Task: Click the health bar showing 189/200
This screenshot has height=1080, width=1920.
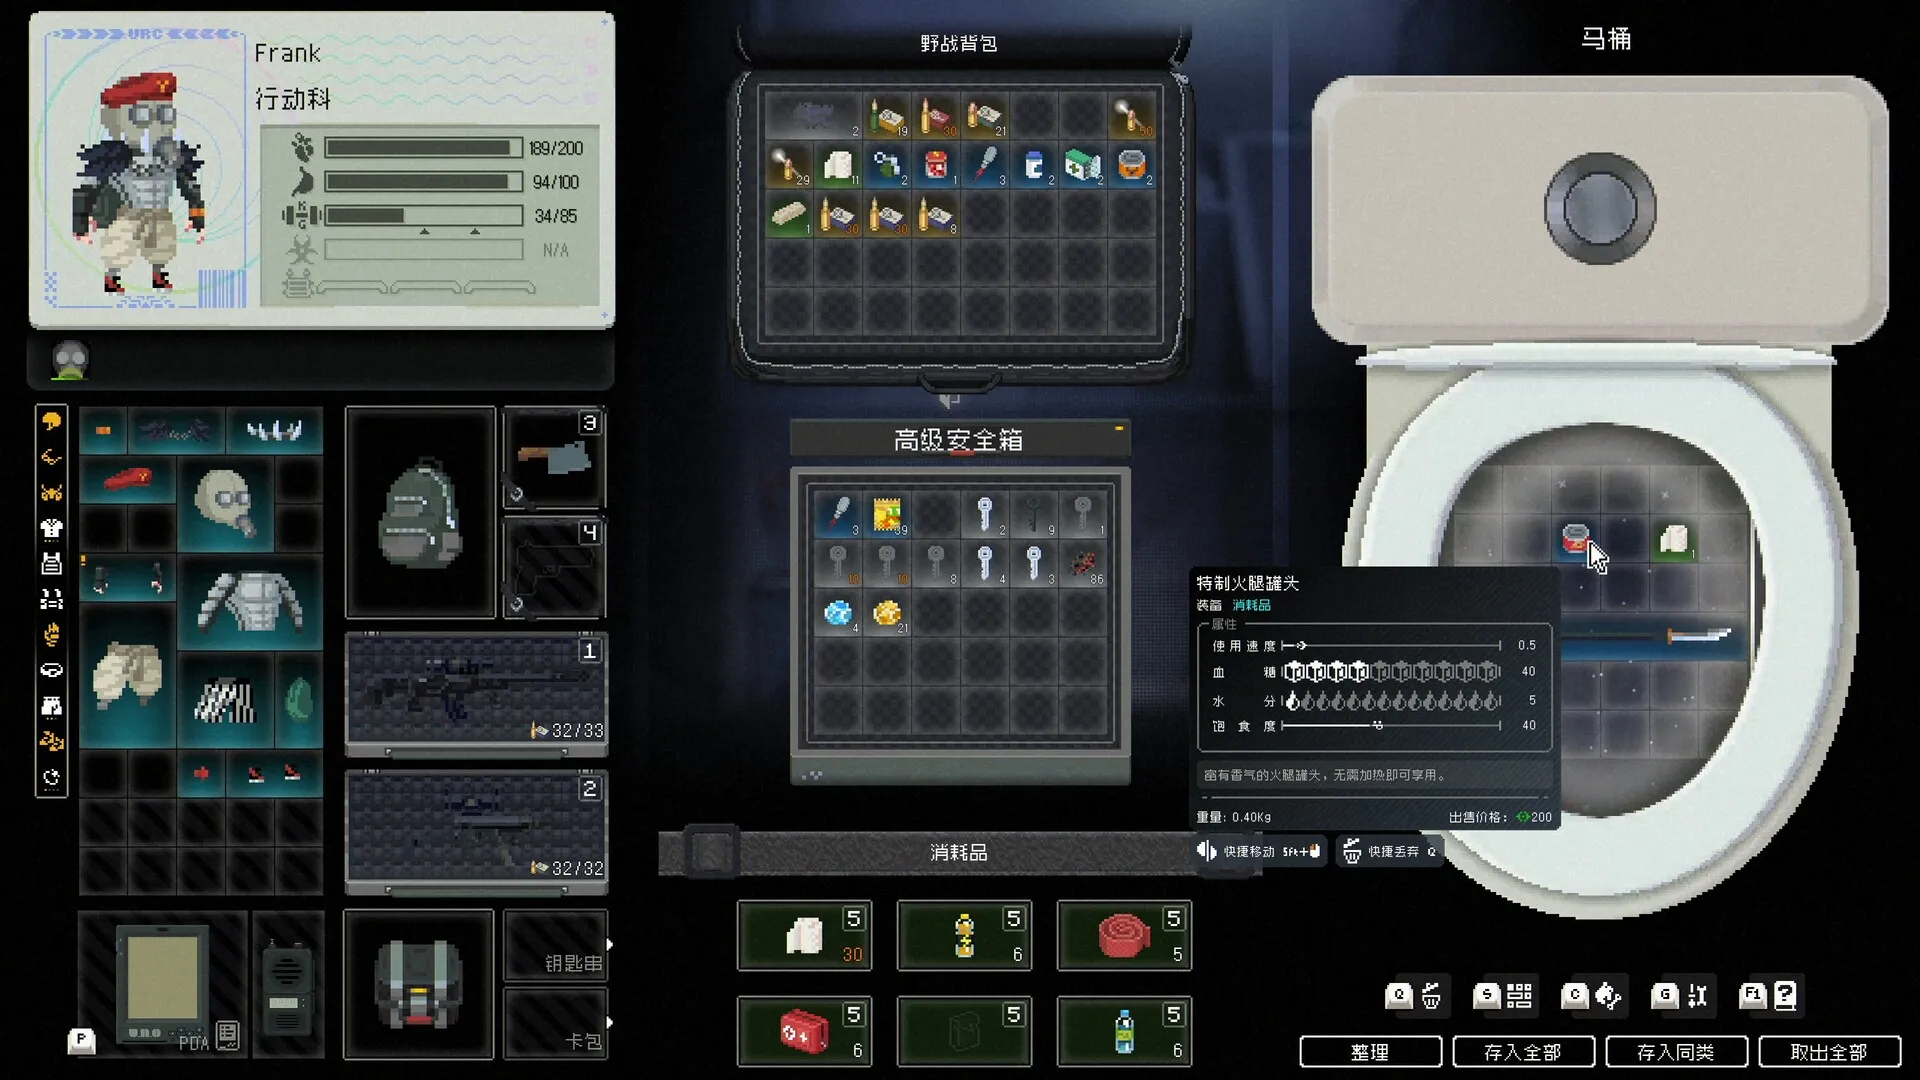Action: click(423, 148)
